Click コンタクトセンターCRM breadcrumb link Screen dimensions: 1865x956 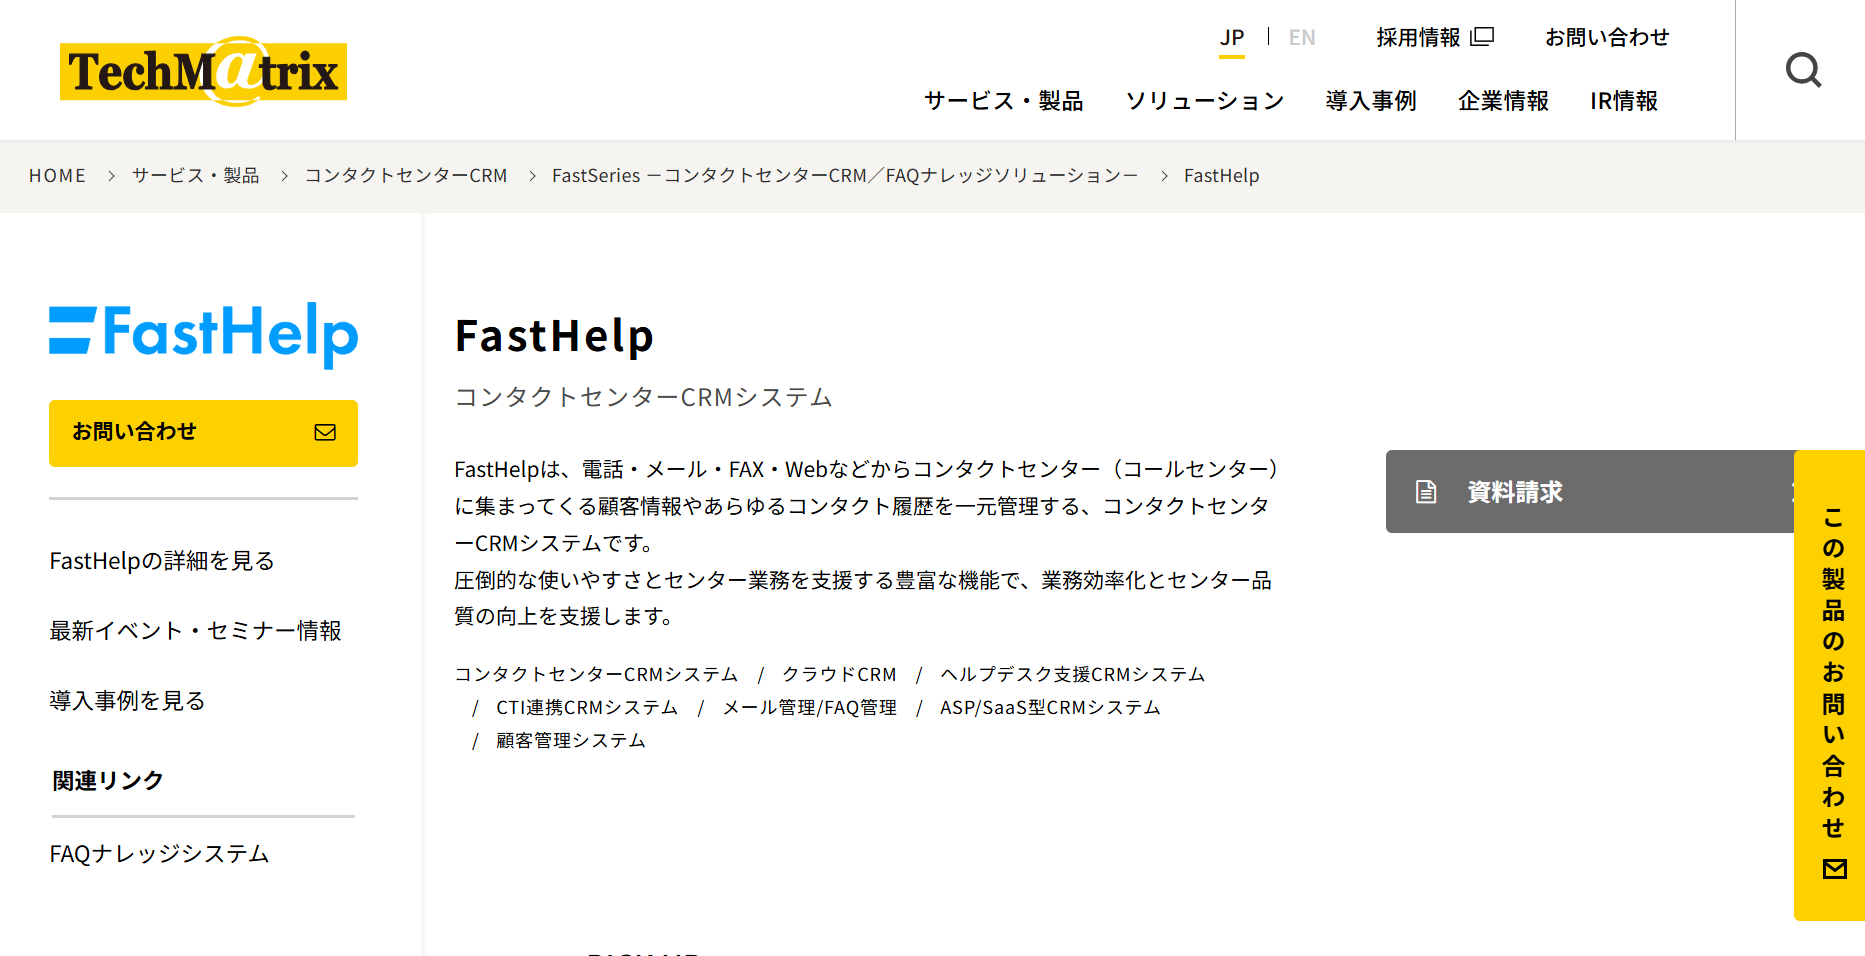pyautogui.click(x=405, y=176)
